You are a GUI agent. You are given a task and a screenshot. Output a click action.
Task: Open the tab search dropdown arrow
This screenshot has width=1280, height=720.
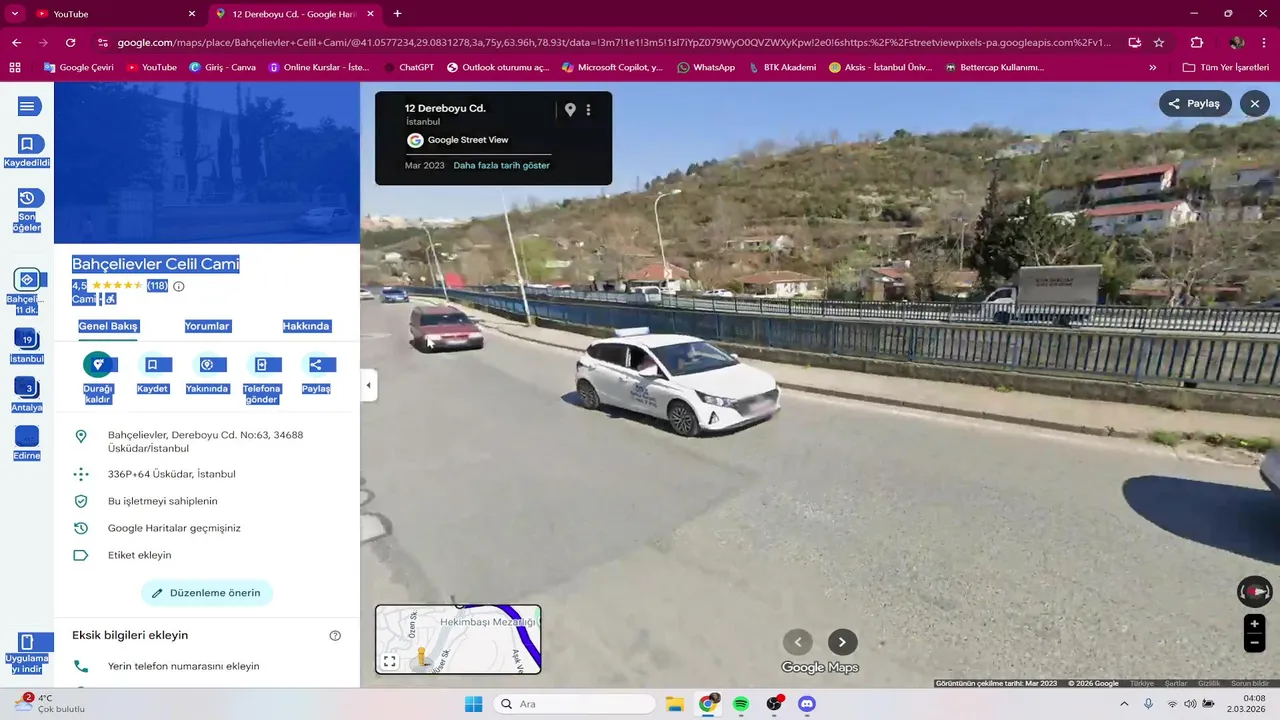(14, 14)
